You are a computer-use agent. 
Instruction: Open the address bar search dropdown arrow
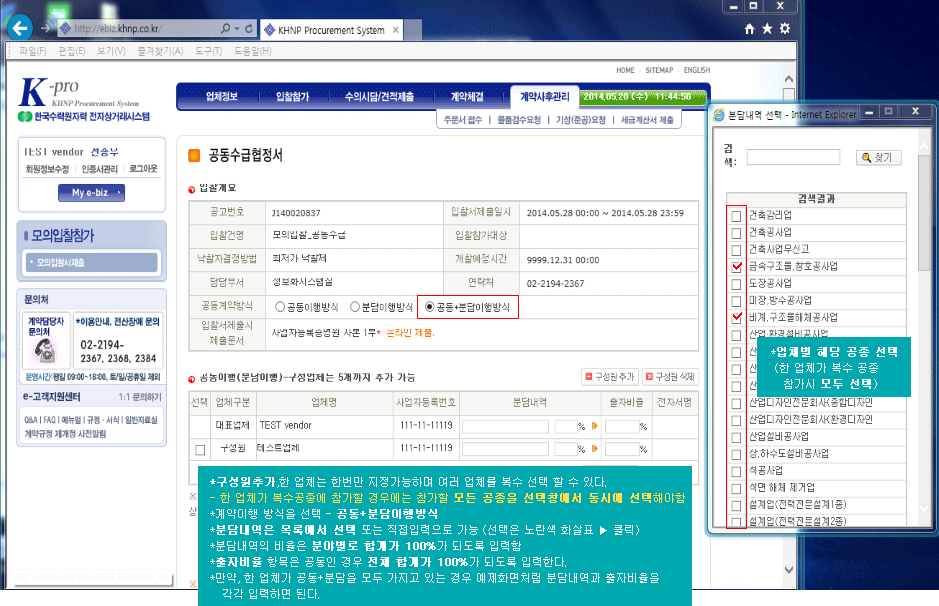pyautogui.click(x=237, y=28)
